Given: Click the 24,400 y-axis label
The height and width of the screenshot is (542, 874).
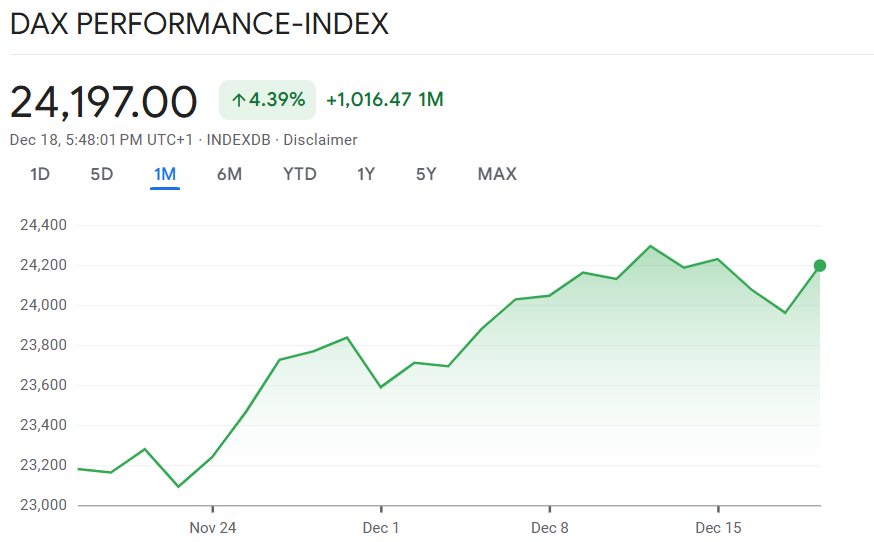Looking at the screenshot, I should (43, 225).
